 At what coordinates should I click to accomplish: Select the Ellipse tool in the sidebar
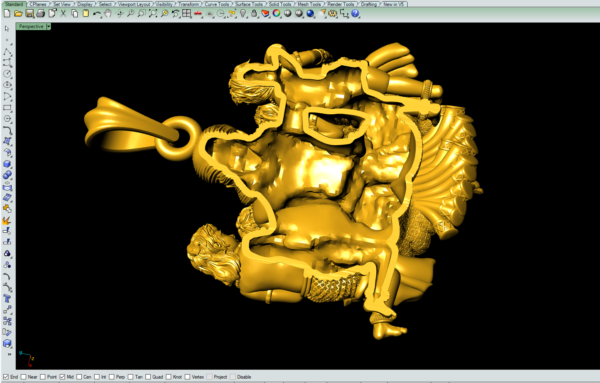(x=7, y=85)
